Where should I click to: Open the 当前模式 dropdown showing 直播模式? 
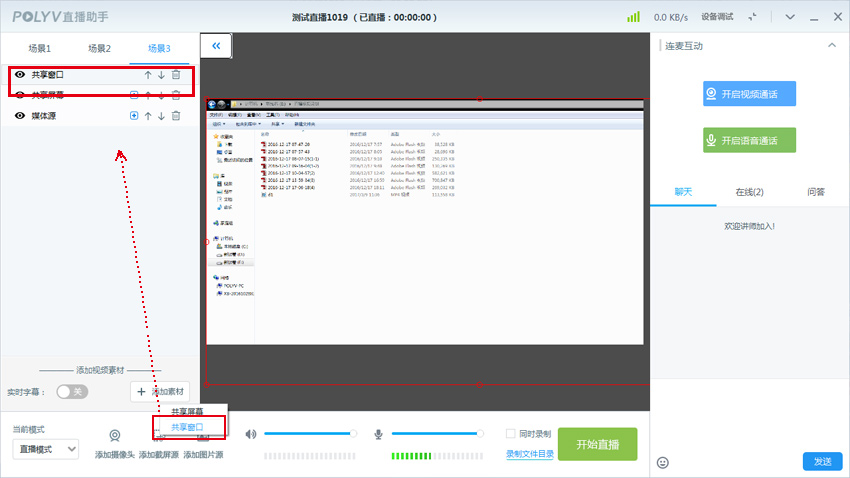pyautogui.click(x=44, y=449)
